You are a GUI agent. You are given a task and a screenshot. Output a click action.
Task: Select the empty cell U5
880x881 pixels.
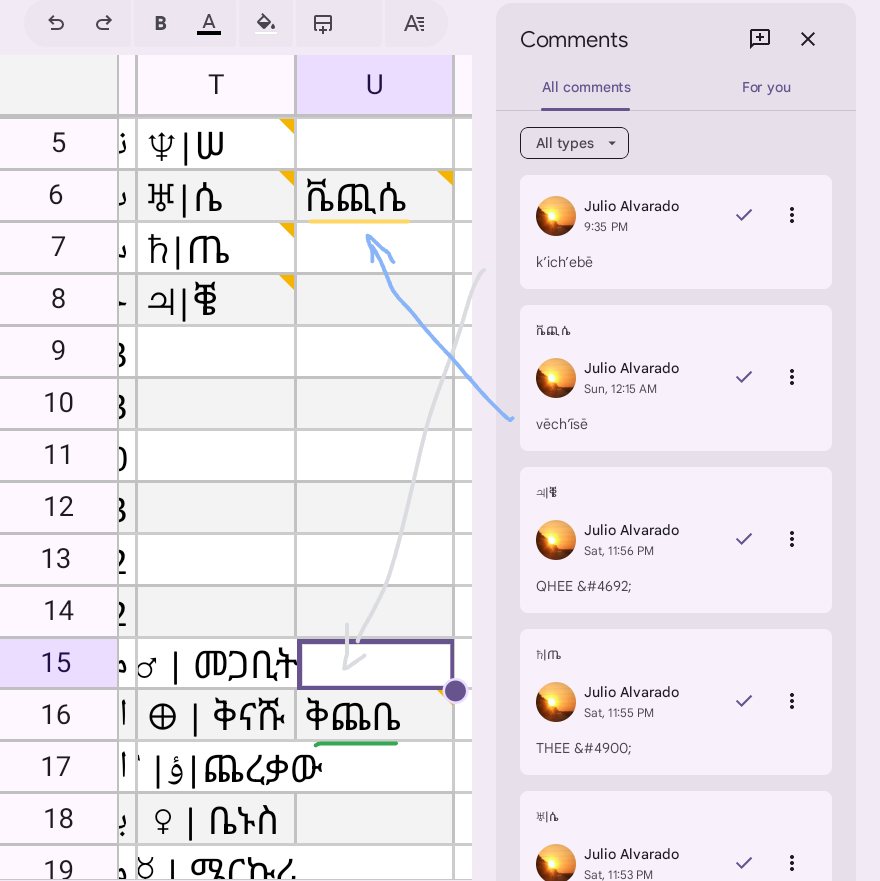(374, 143)
